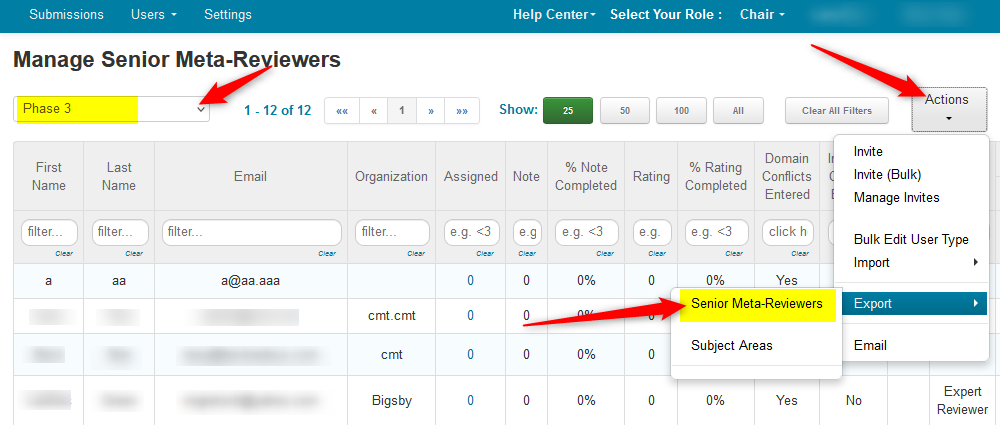Screen dimensions: 1000x425
Task: Go to next page arrow
Action: coord(431,111)
